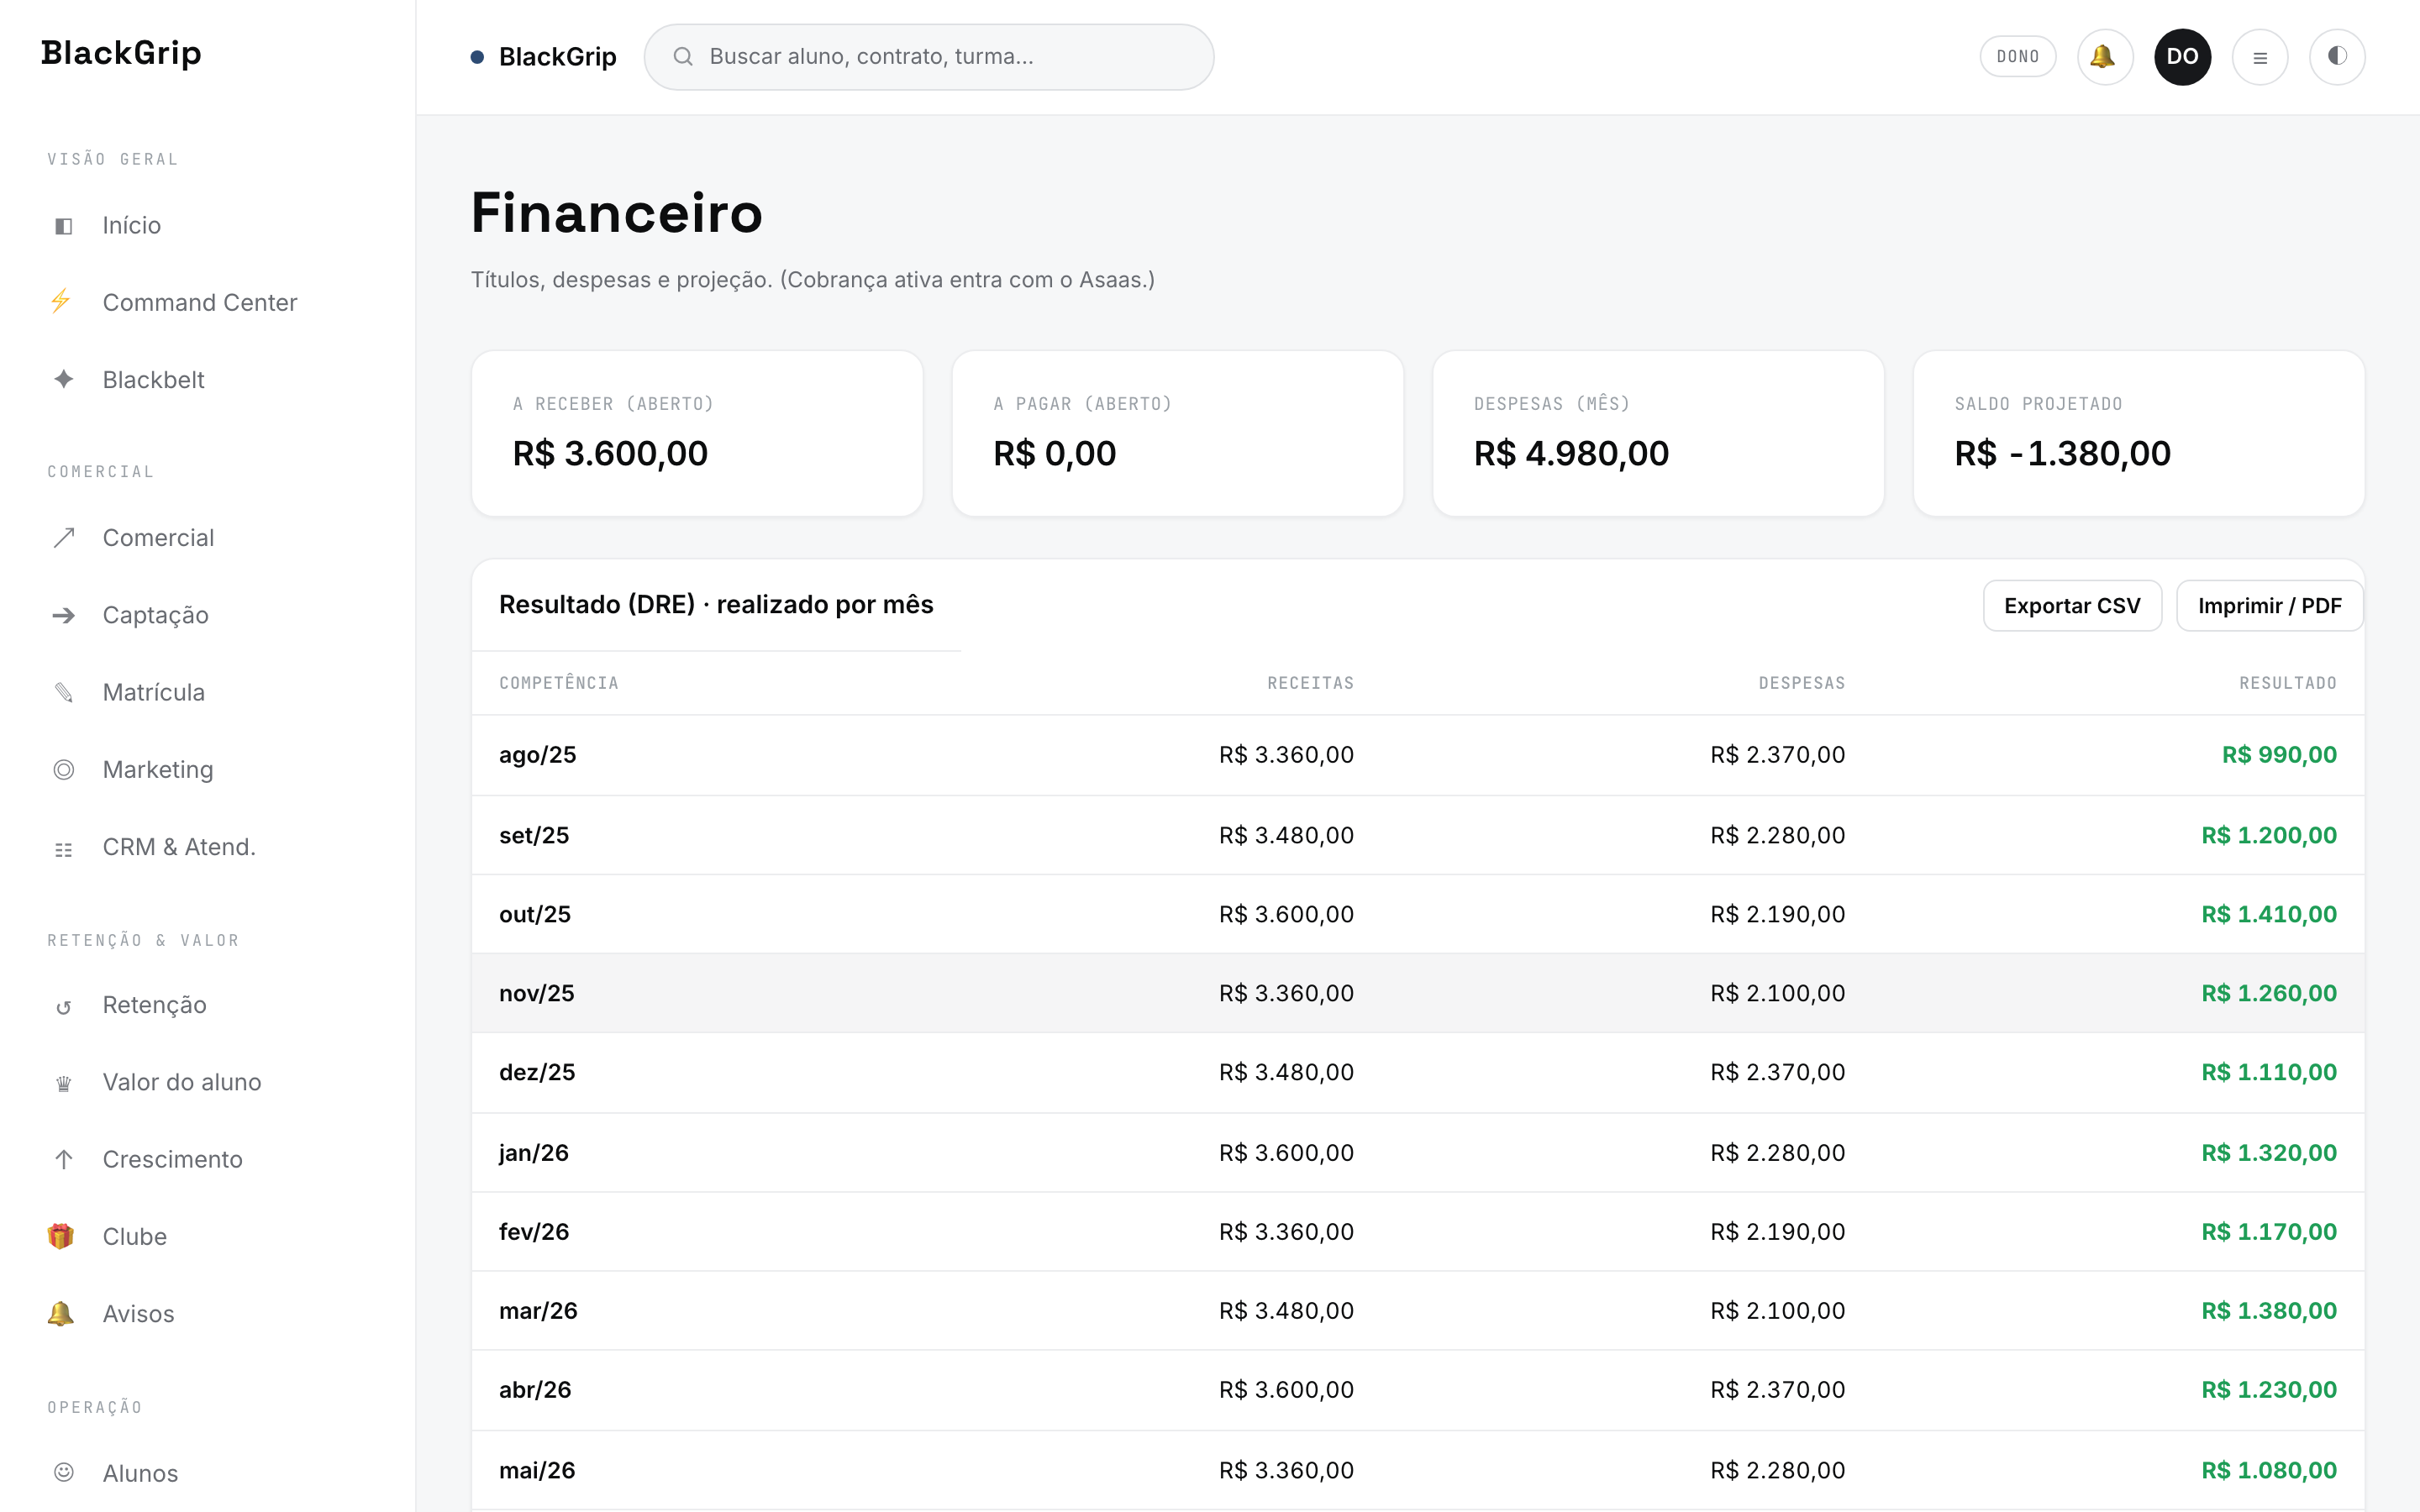Select the ago/25 row label
2420x1512 pixels.
tap(538, 755)
